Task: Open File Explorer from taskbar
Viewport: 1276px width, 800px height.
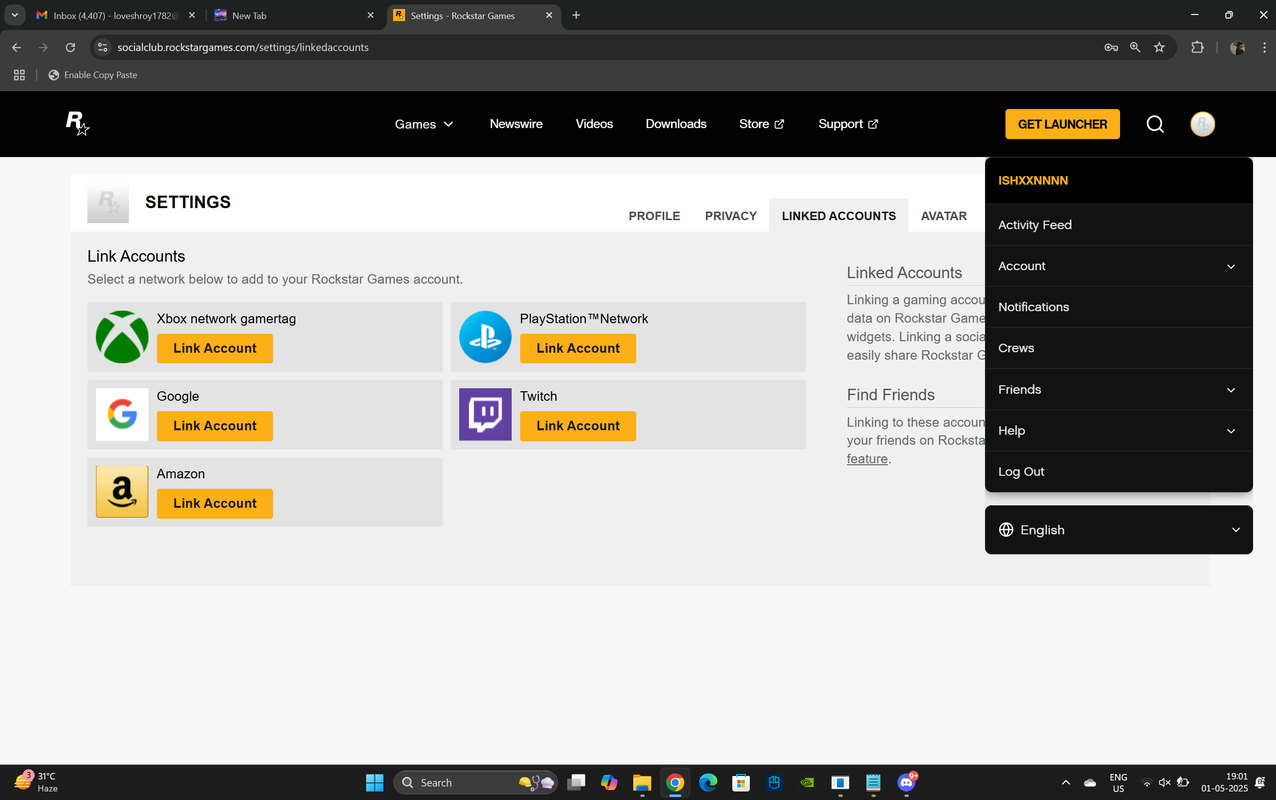Action: point(642,782)
